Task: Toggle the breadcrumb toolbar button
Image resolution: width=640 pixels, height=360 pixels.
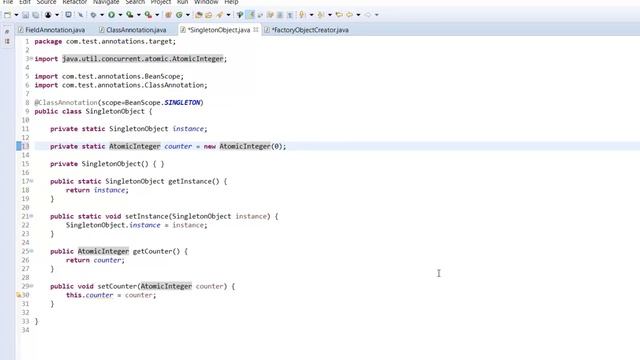Action: point(240,15)
